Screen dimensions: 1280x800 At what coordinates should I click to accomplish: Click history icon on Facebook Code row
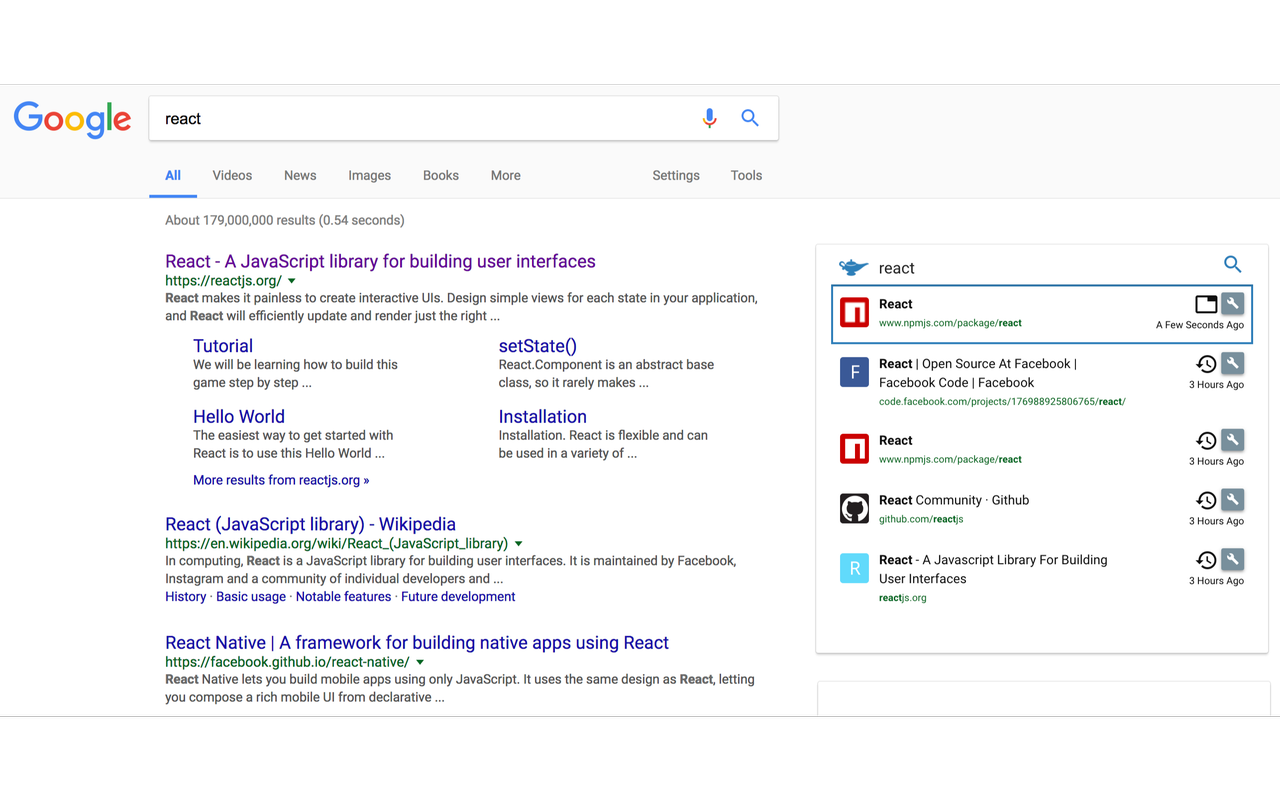[x=1206, y=364]
